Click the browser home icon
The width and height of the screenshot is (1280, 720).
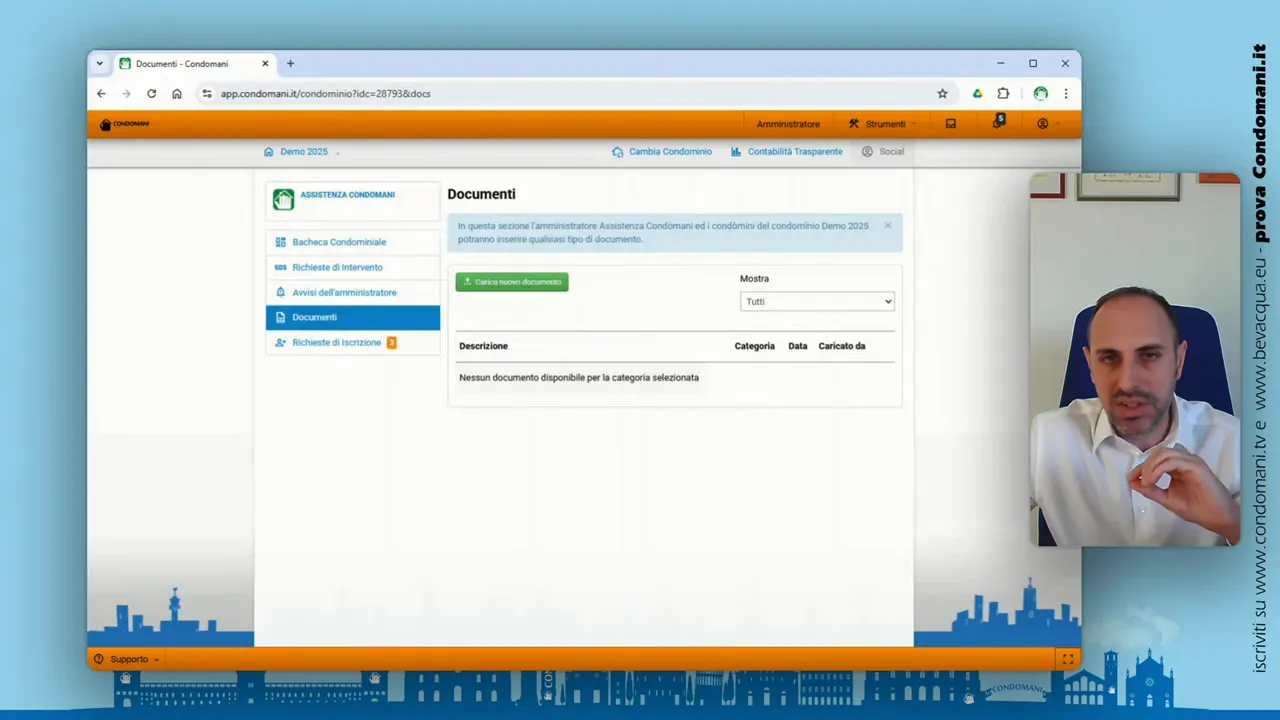point(177,93)
